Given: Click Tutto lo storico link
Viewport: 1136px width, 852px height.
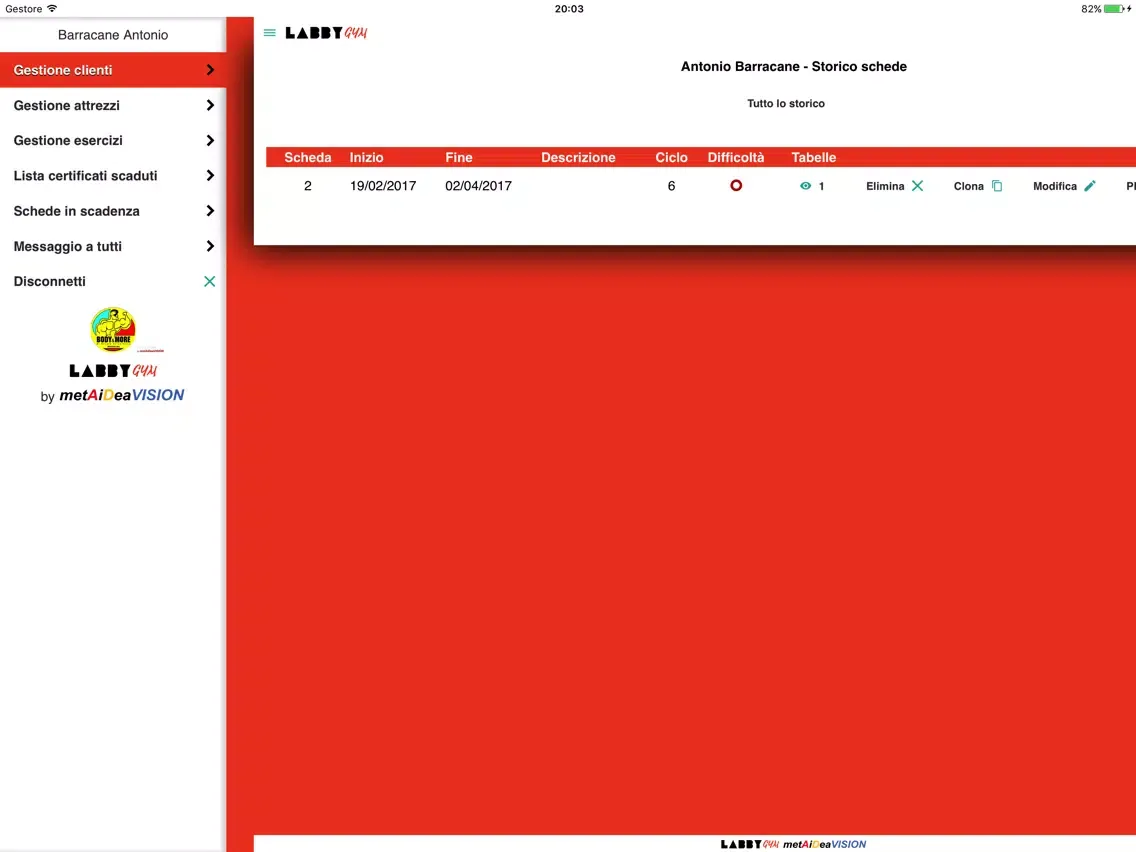Looking at the screenshot, I should 785,104.
